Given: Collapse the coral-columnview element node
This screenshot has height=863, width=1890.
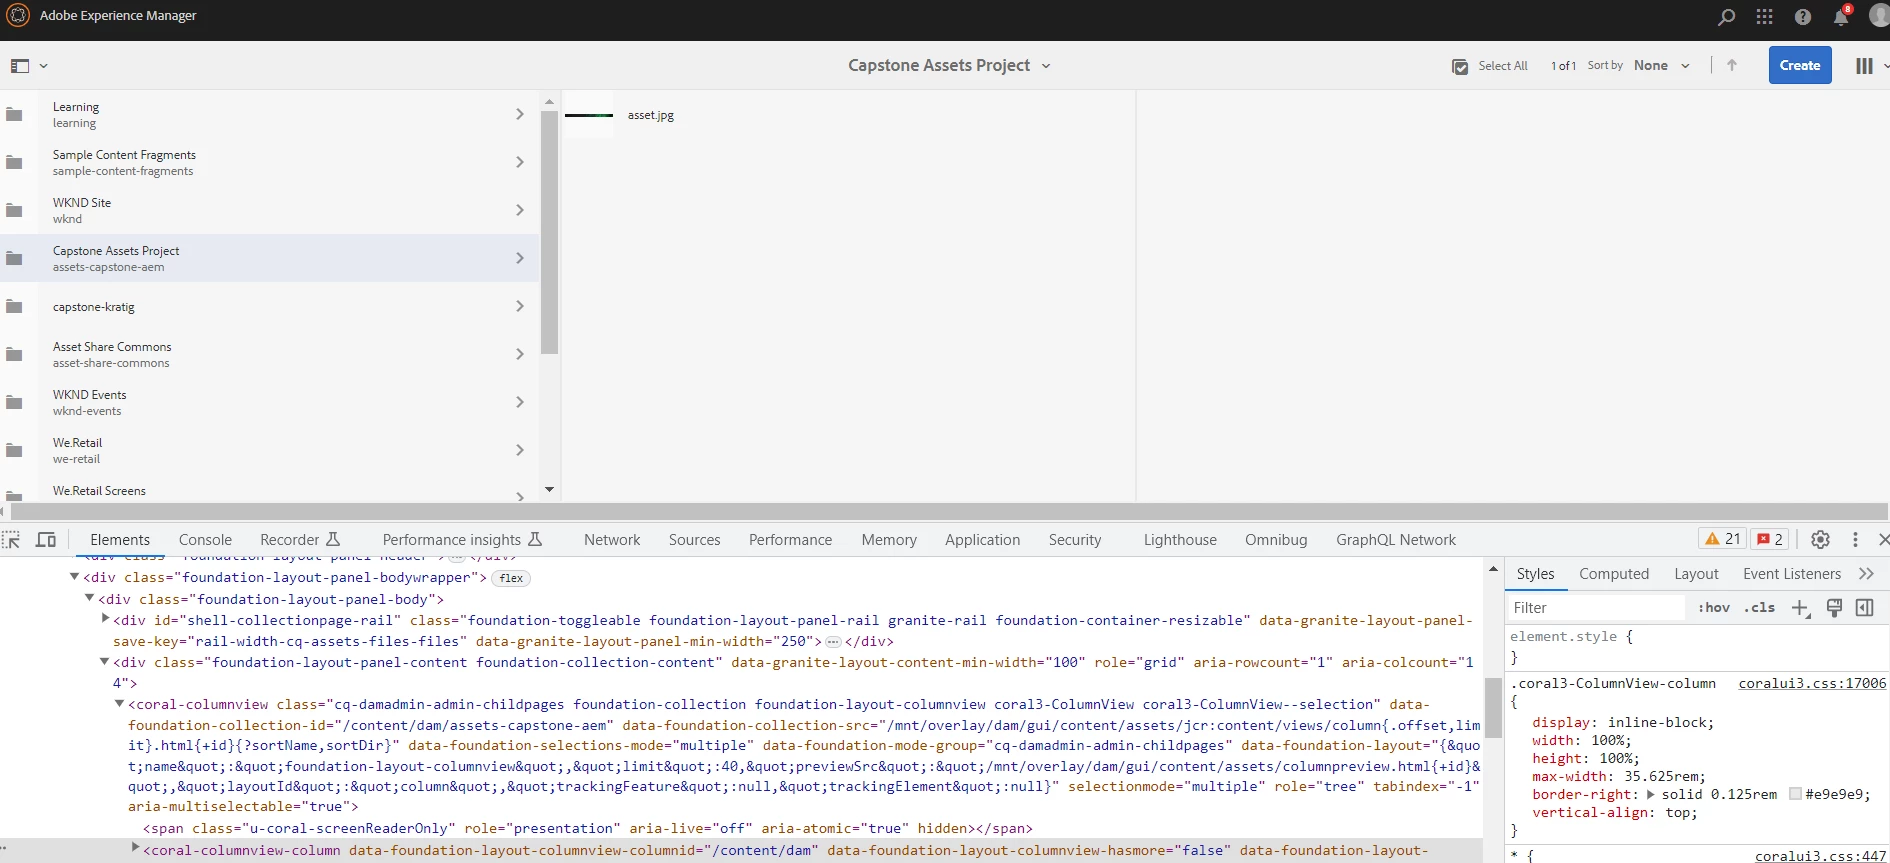Looking at the screenshot, I should click(119, 704).
